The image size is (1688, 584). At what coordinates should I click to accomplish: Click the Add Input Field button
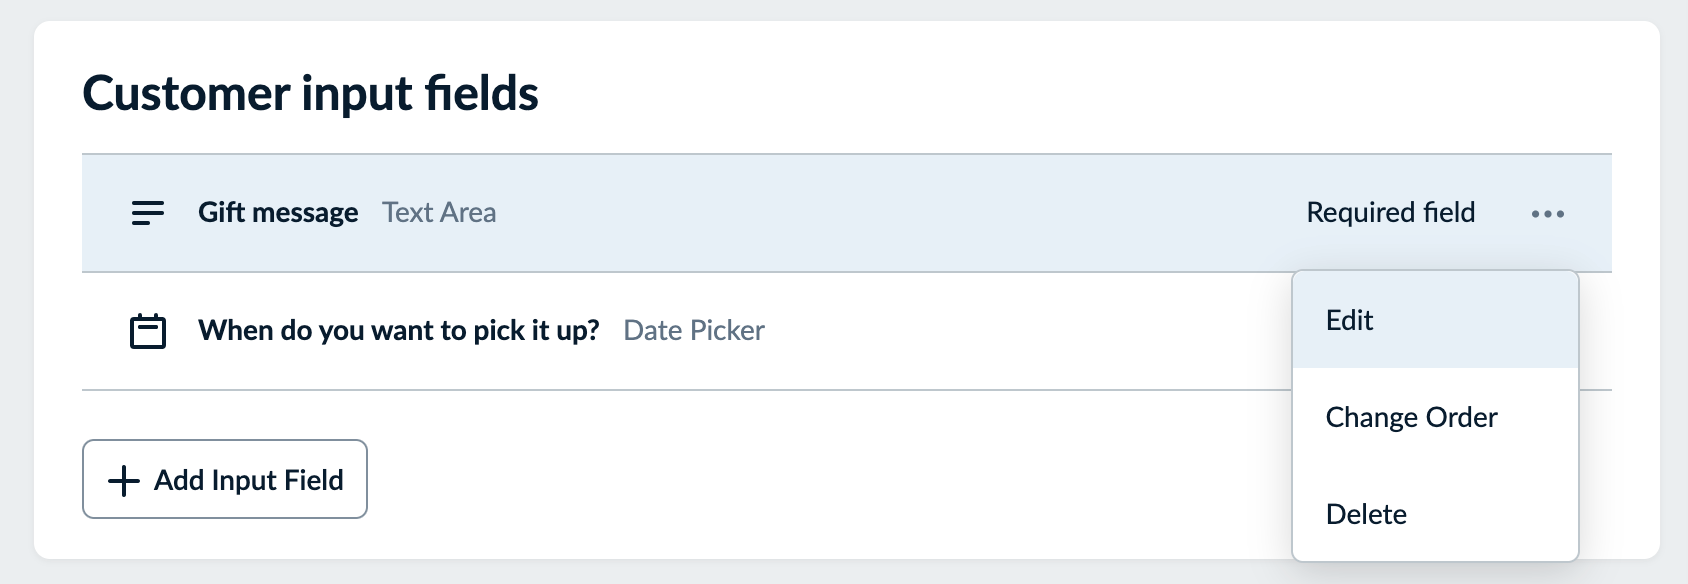click(224, 479)
